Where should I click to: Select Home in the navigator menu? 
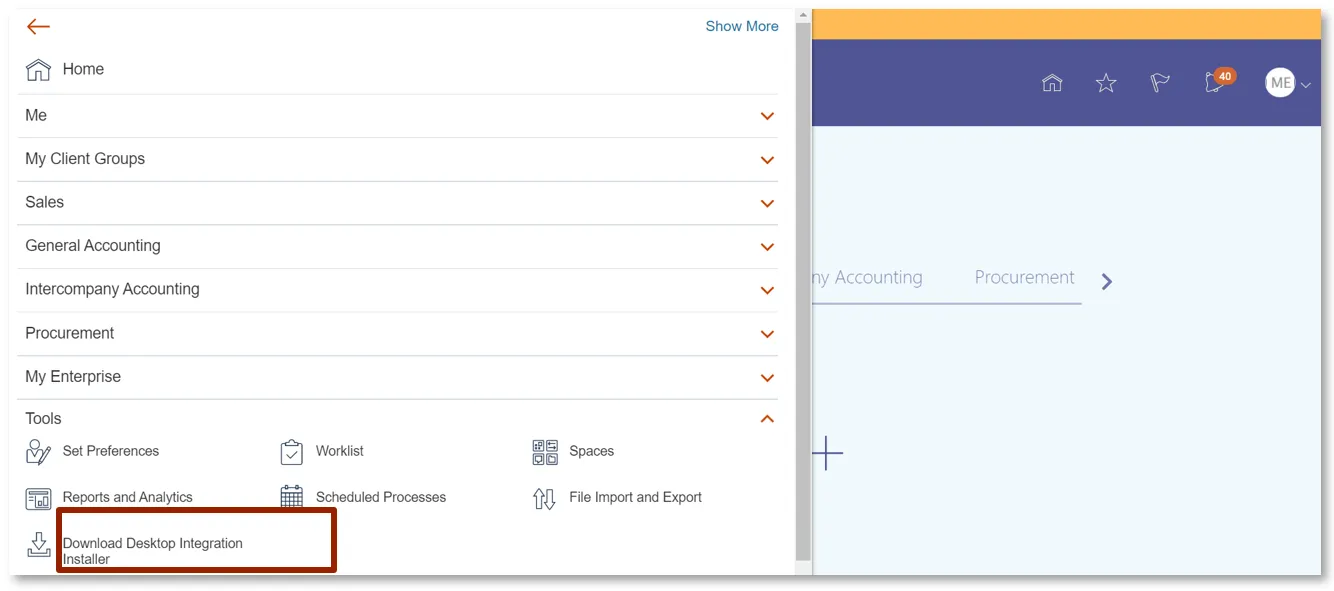point(83,69)
